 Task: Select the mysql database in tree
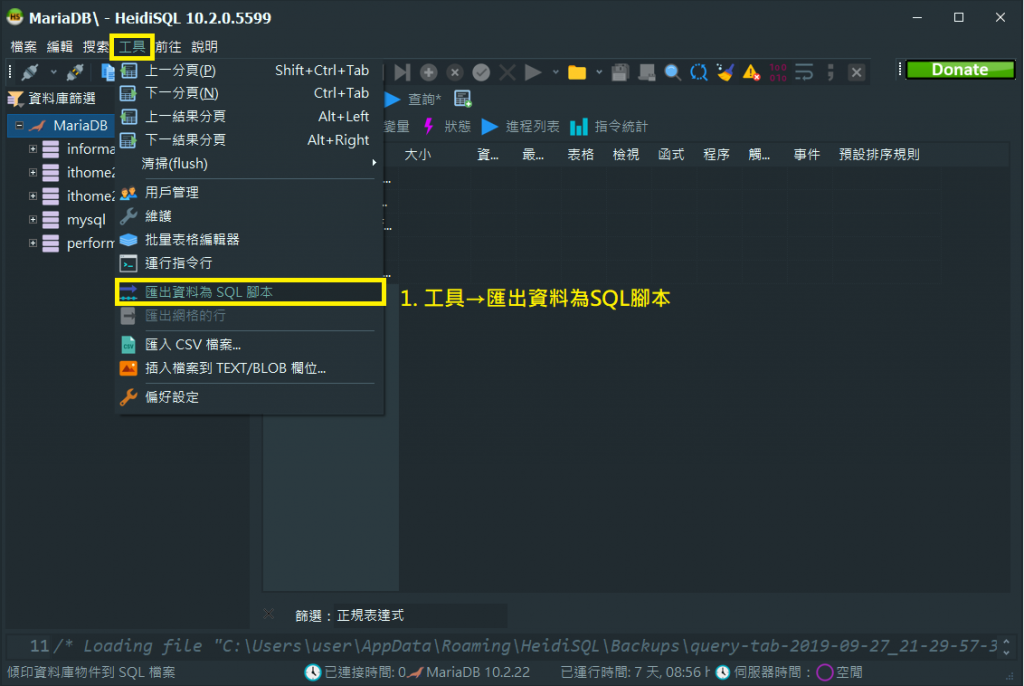tap(86, 220)
